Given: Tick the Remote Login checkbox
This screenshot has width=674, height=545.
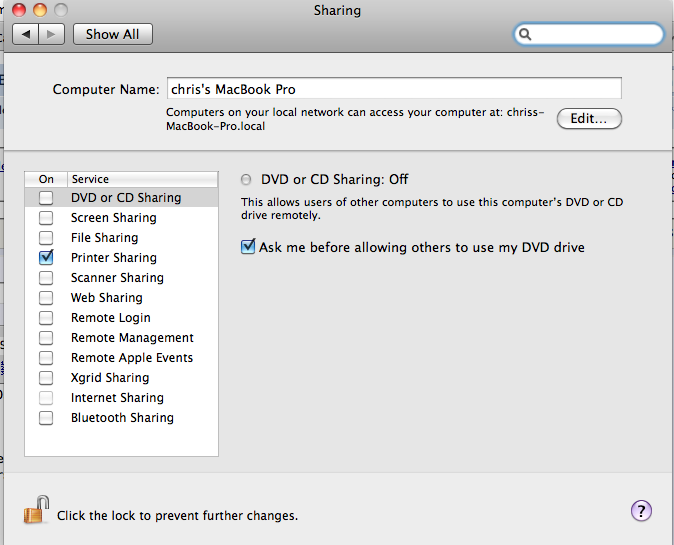Looking at the screenshot, I should 46,318.
